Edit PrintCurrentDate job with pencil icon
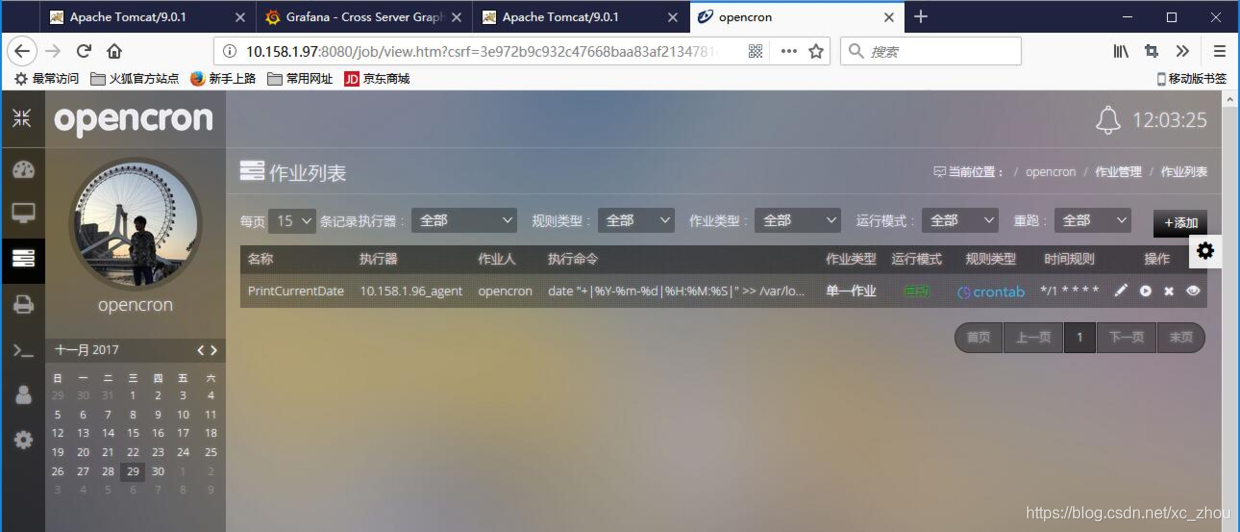The image size is (1240, 532). point(1121,290)
